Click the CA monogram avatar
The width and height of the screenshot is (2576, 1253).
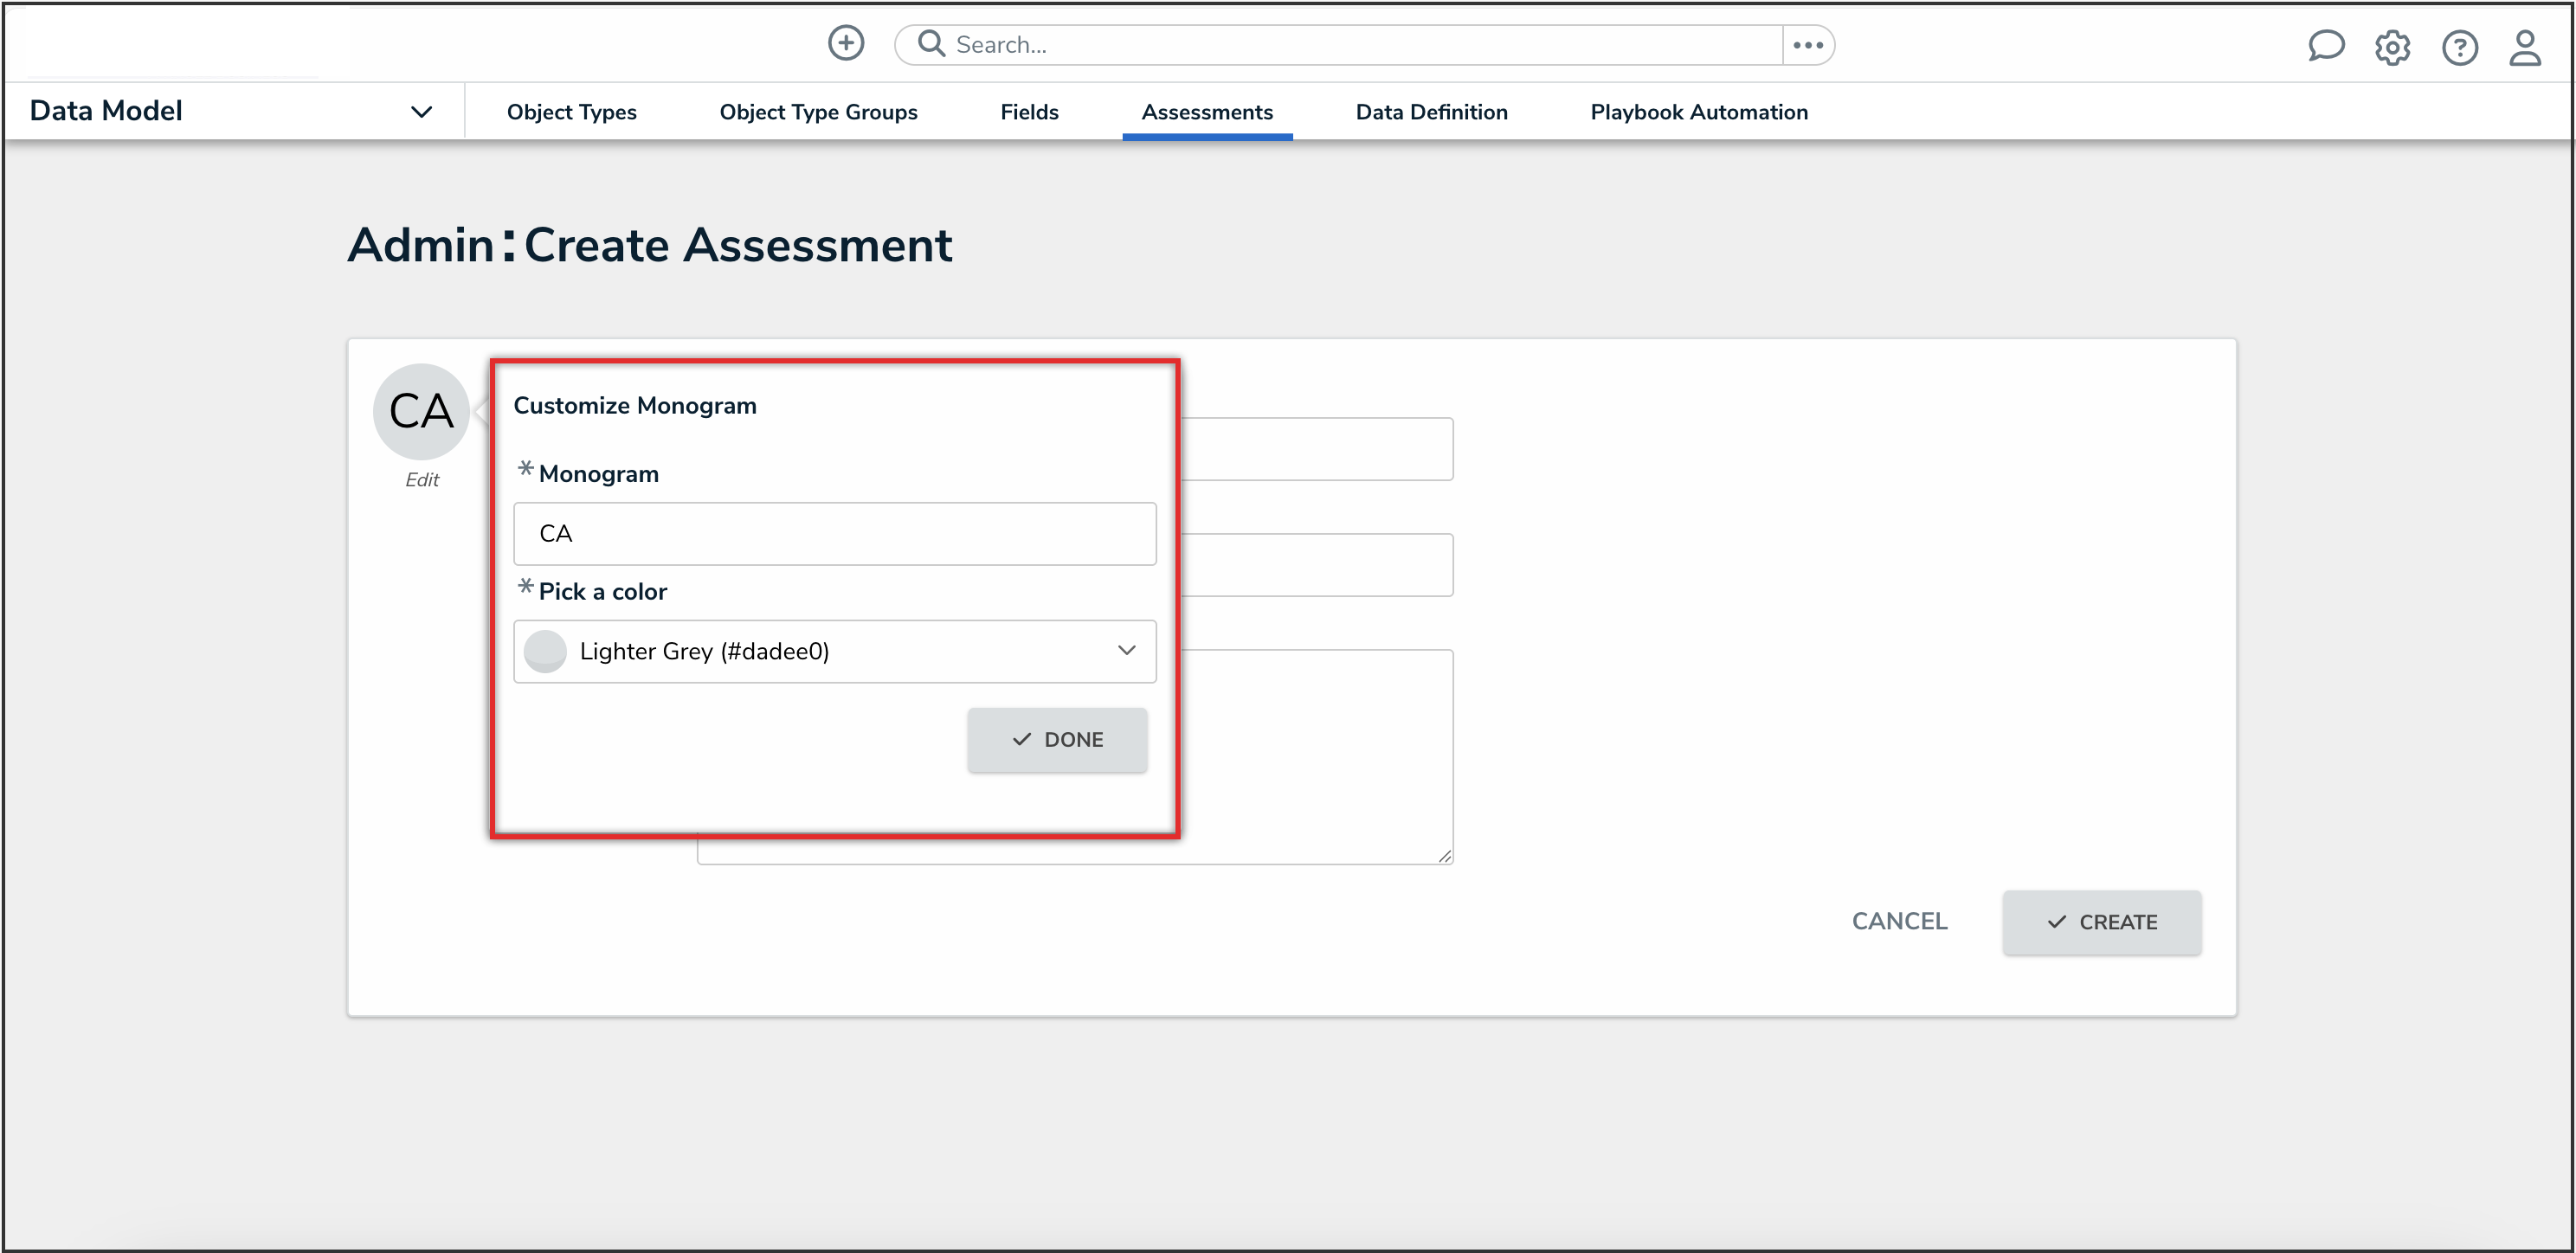click(x=421, y=411)
